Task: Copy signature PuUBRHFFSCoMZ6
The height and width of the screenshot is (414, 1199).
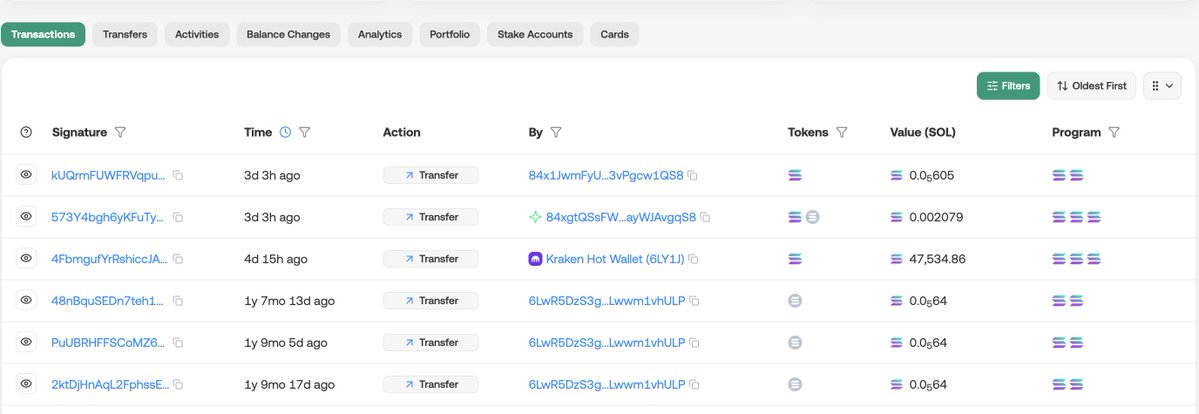Action: coord(178,343)
